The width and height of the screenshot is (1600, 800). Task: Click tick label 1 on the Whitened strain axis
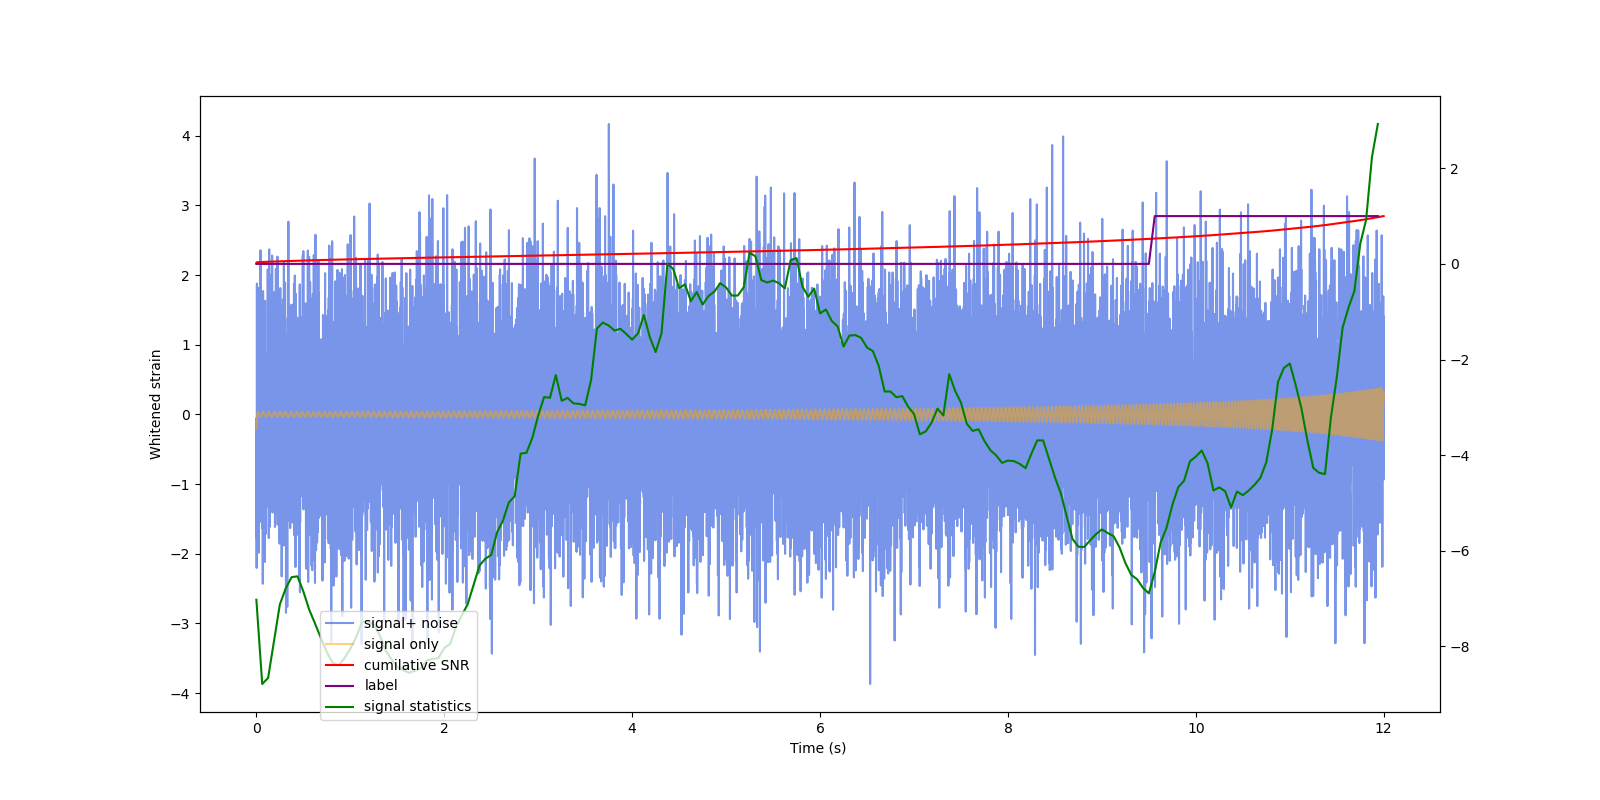click(186, 345)
